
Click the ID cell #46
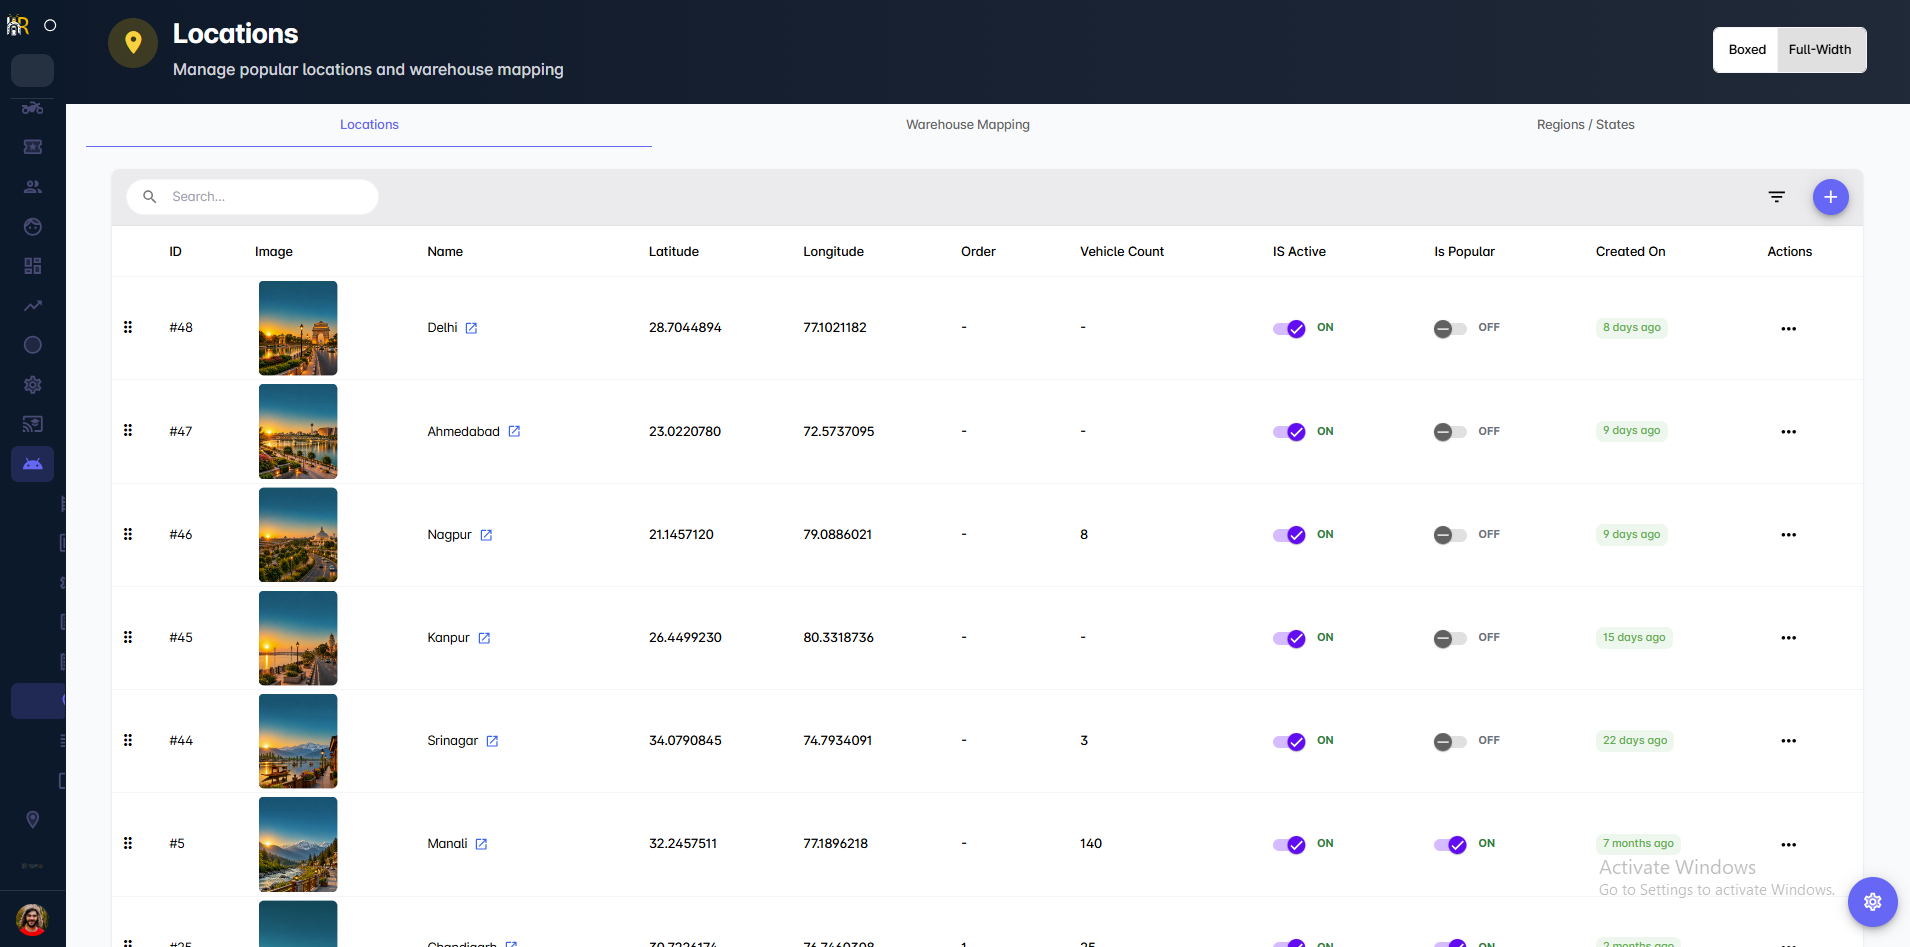(x=181, y=535)
